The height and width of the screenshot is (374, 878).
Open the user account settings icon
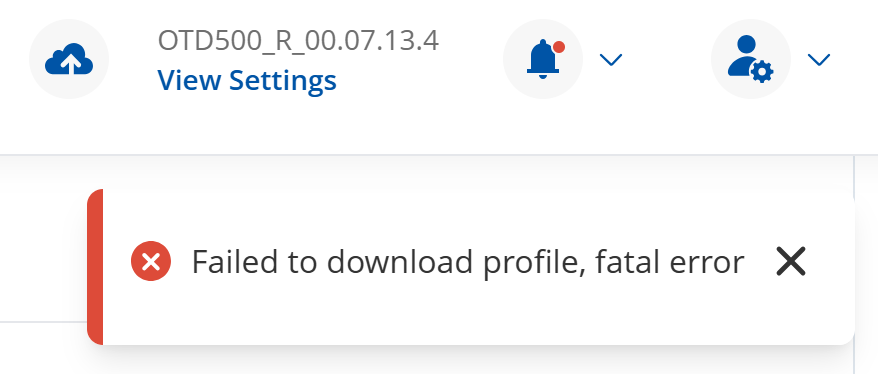(x=750, y=59)
